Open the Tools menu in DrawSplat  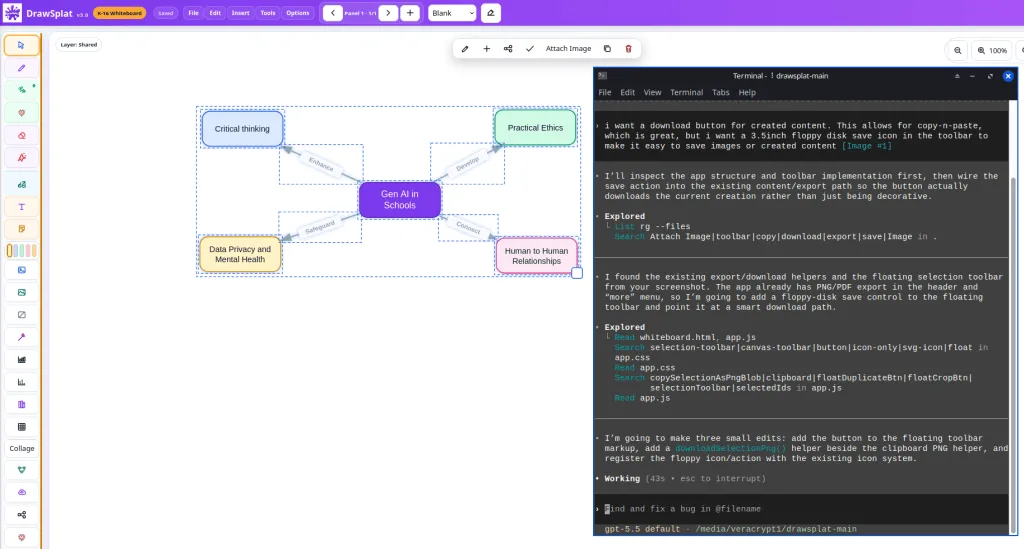click(x=268, y=13)
